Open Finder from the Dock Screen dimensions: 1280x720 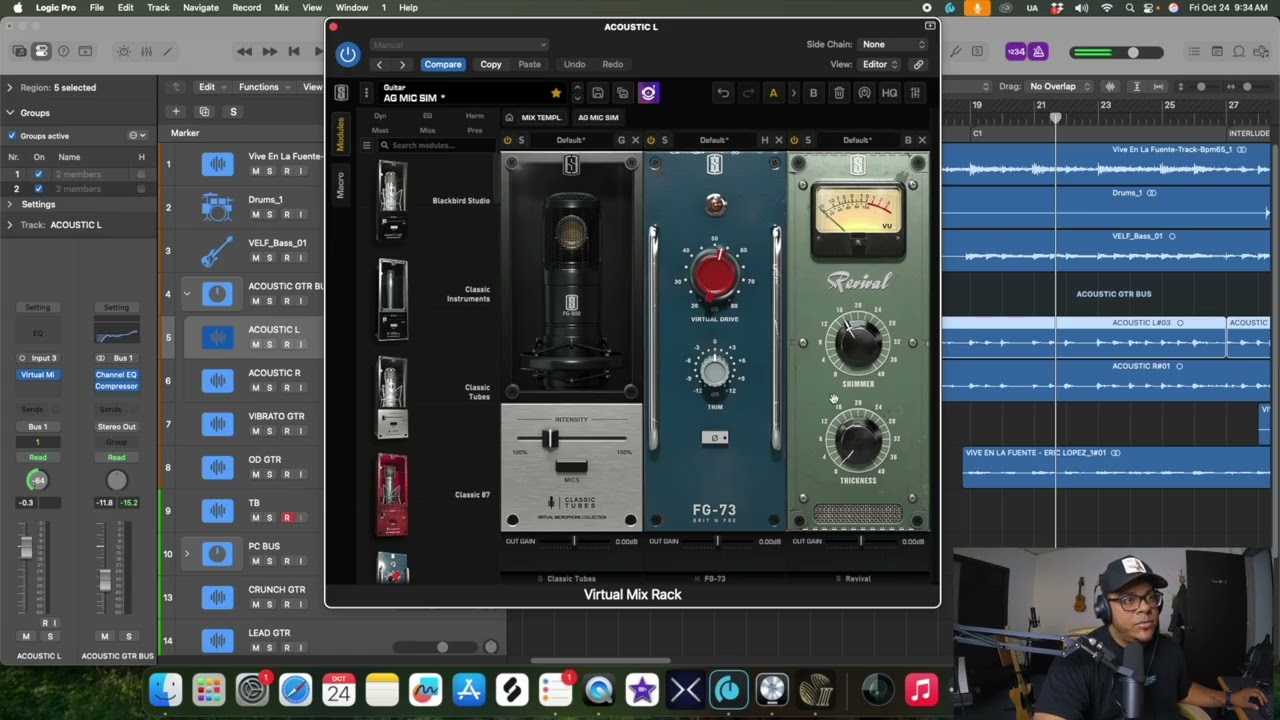(166, 690)
